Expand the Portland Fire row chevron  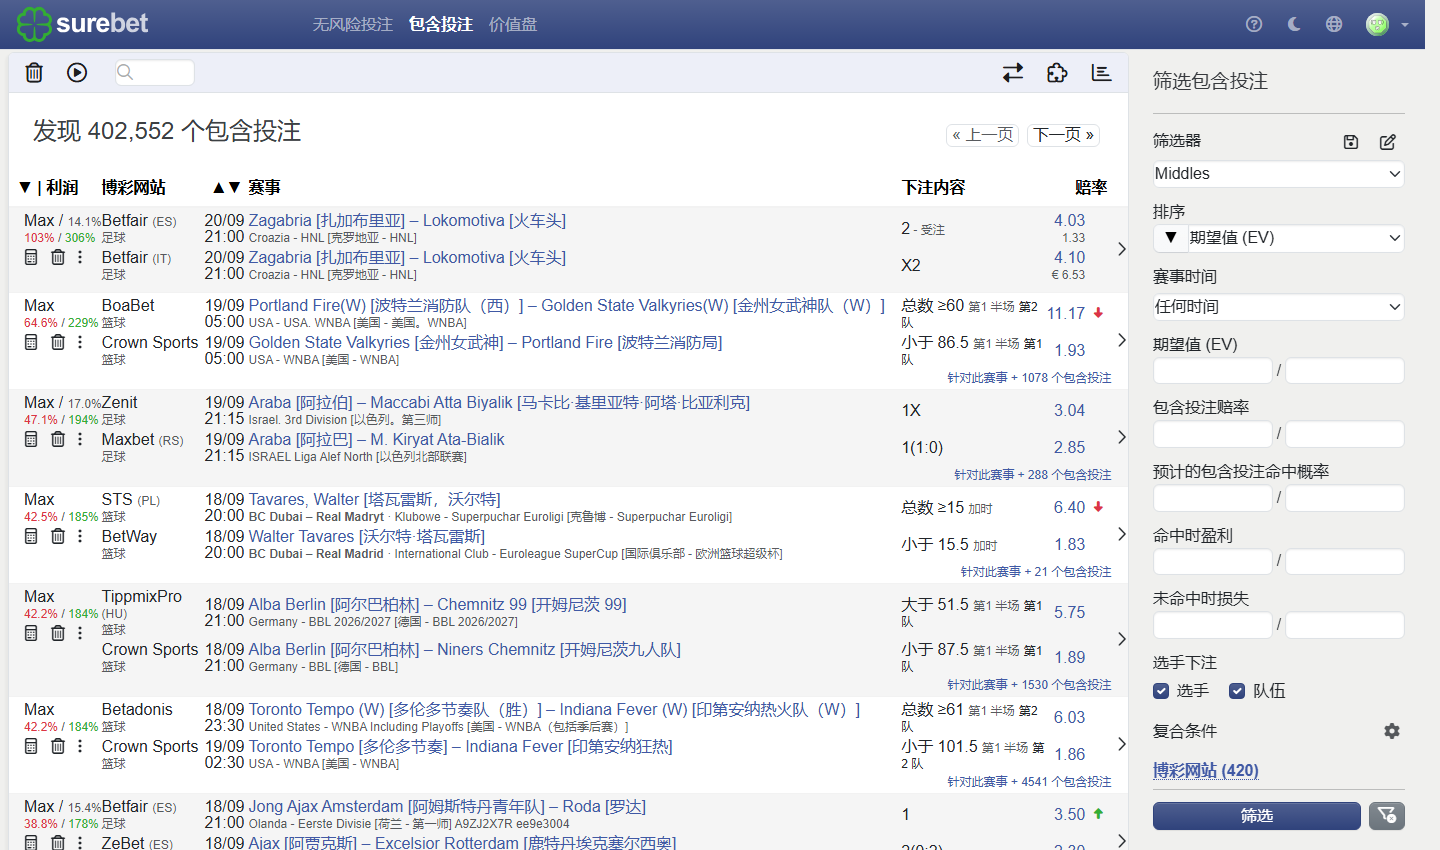[1122, 340]
